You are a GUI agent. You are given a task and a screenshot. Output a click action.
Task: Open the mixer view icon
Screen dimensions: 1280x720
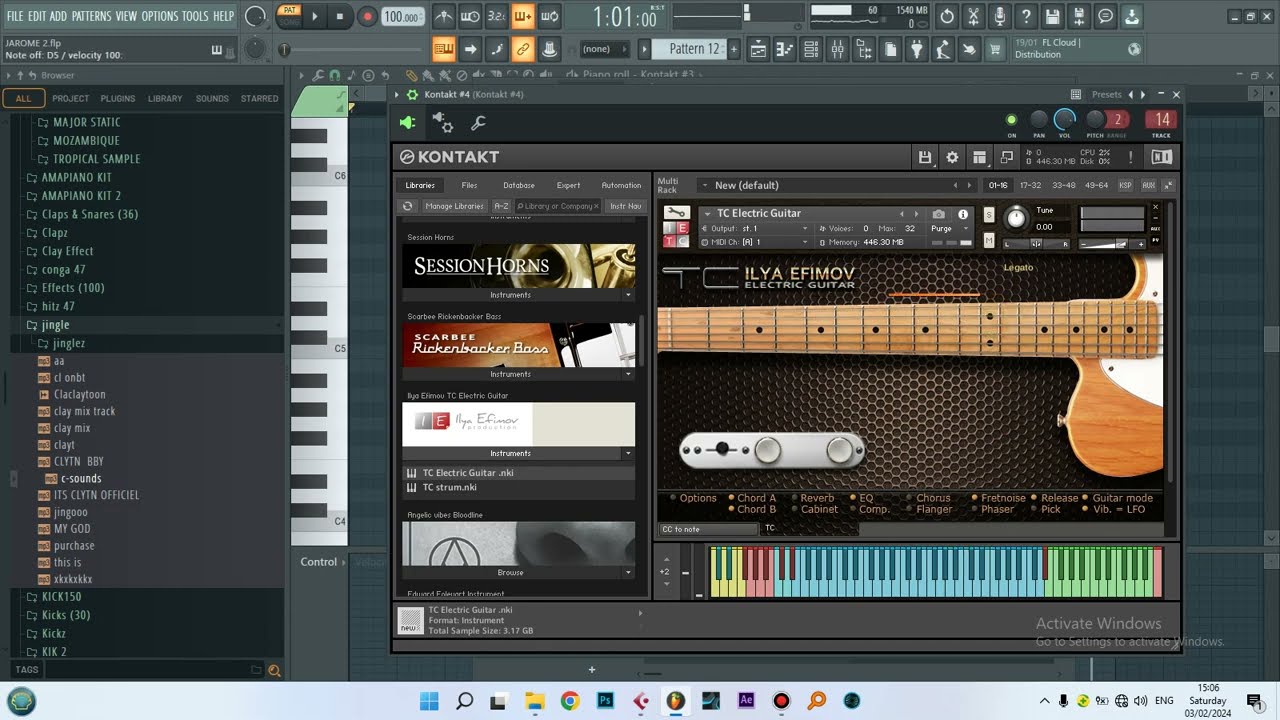tap(837, 49)
